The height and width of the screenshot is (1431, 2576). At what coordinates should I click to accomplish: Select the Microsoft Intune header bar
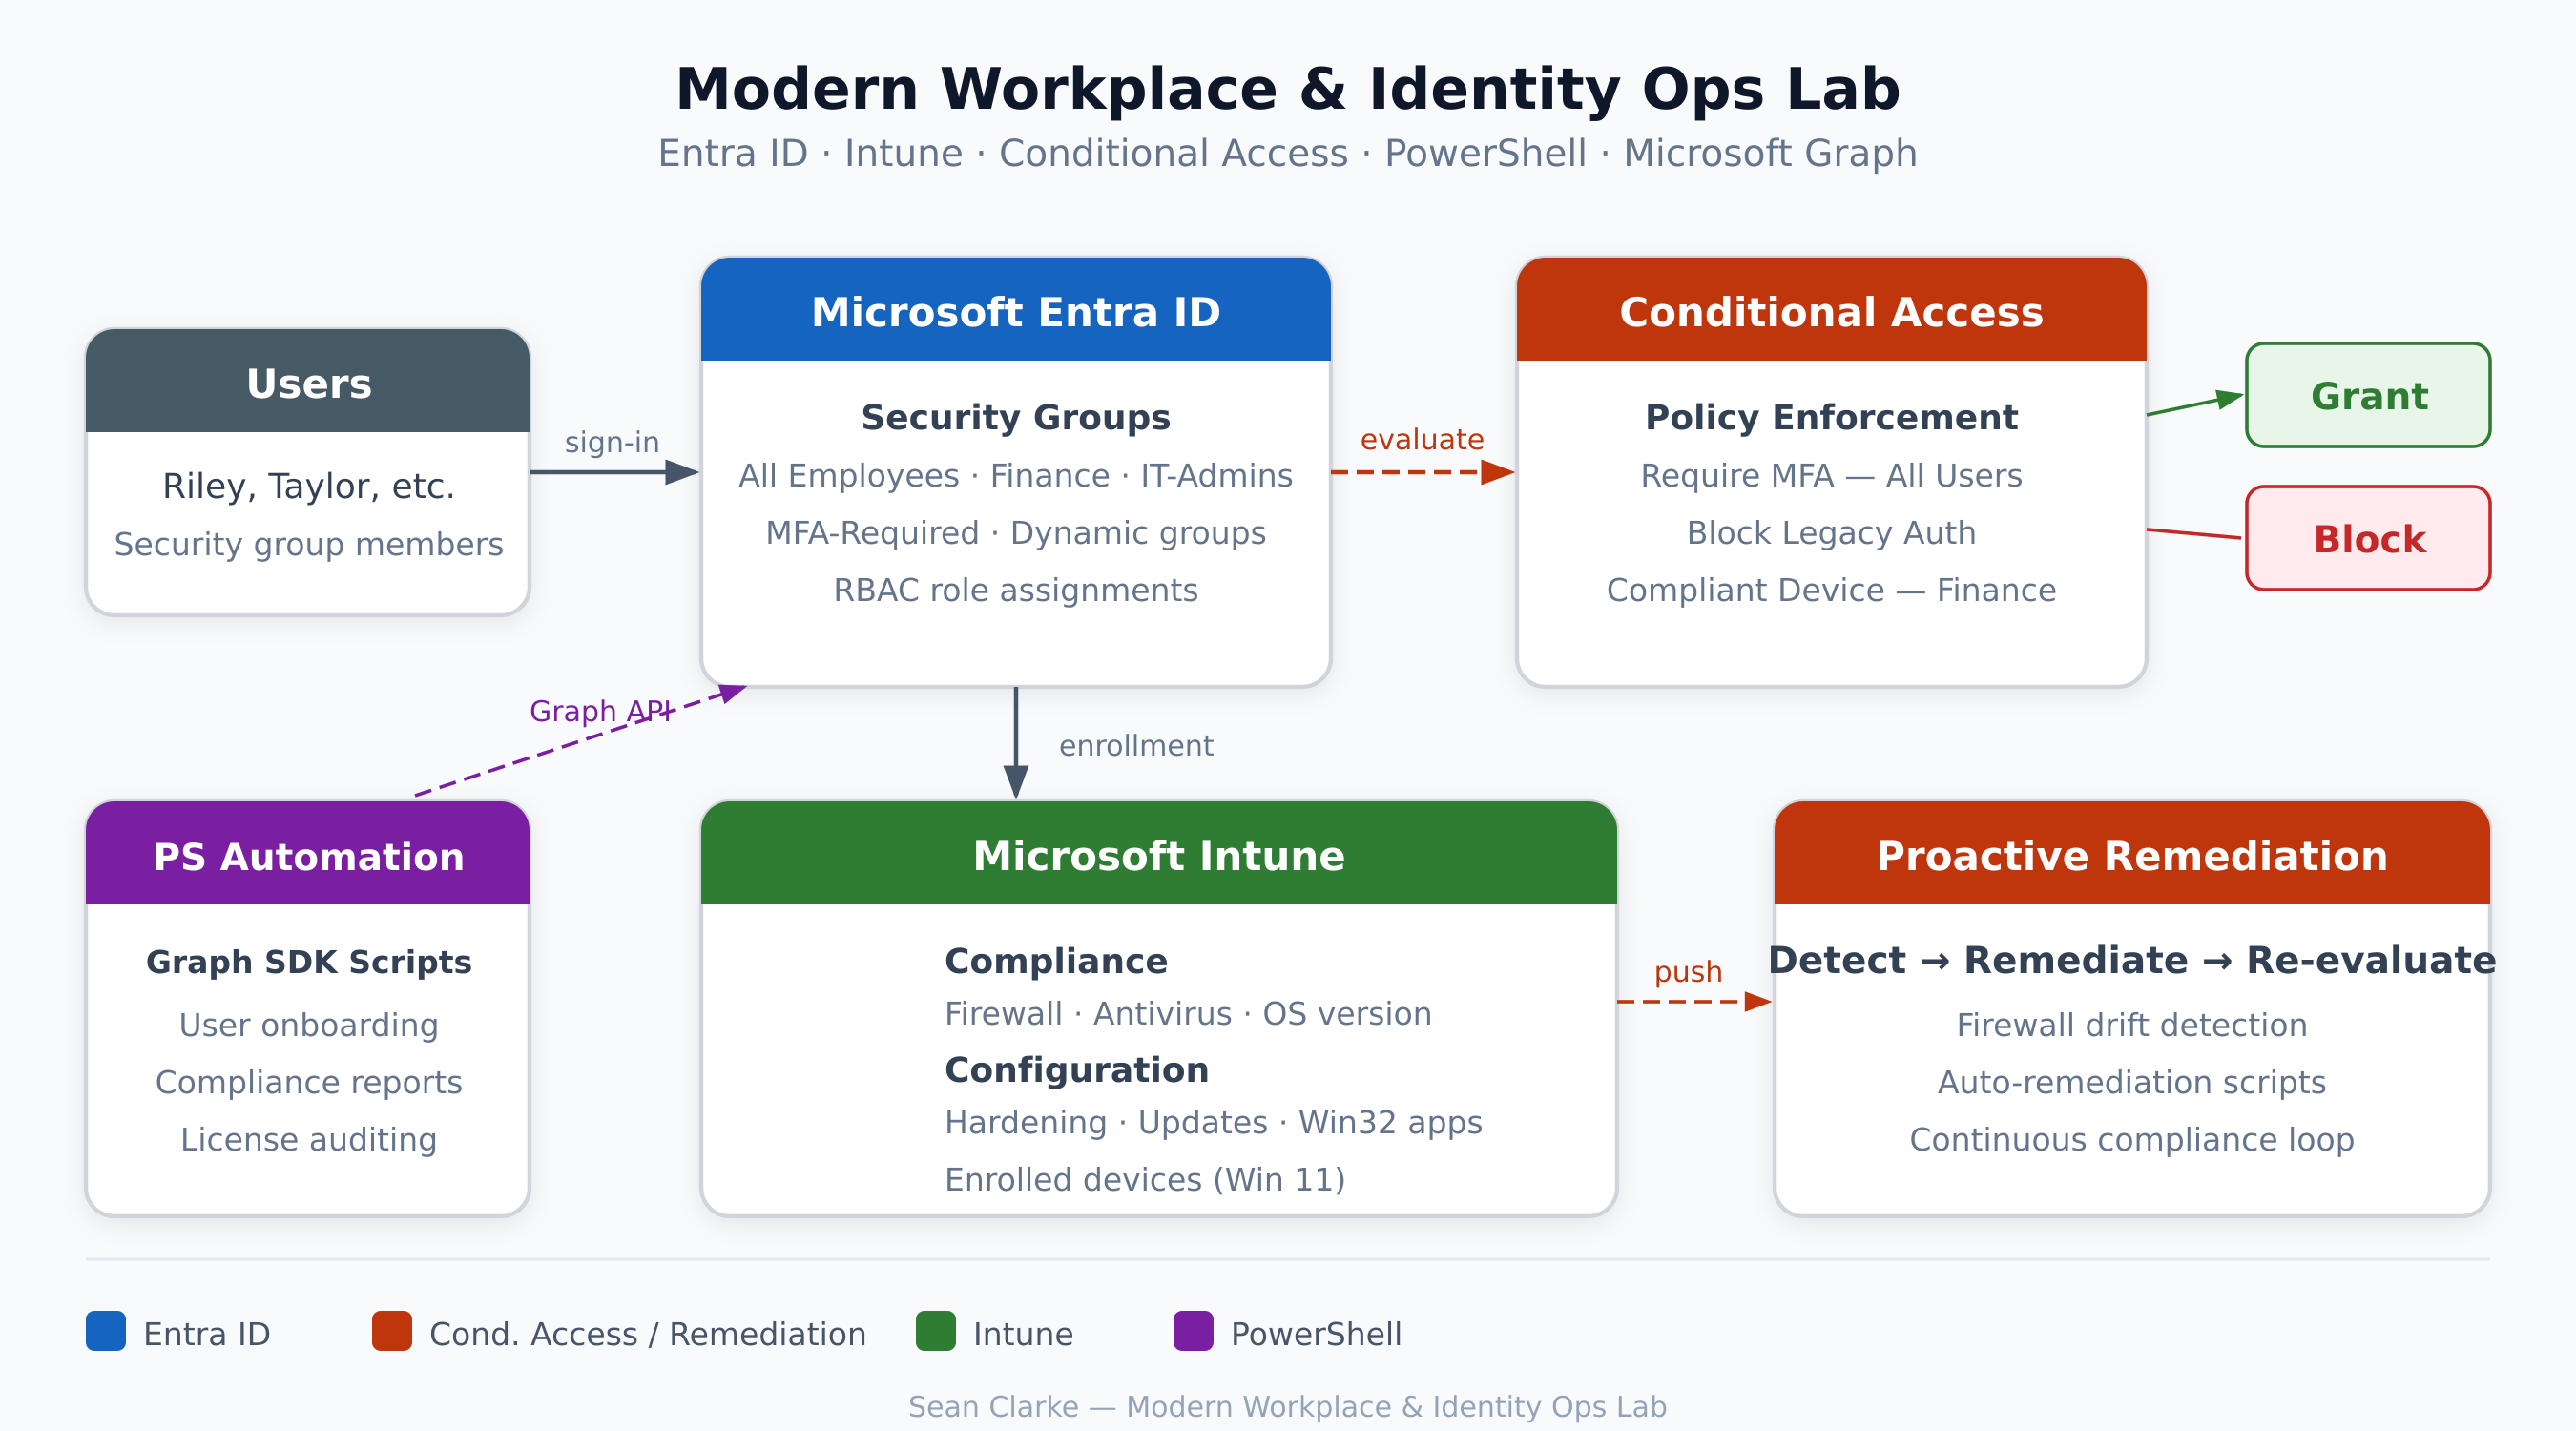[x=1158, y=855]
